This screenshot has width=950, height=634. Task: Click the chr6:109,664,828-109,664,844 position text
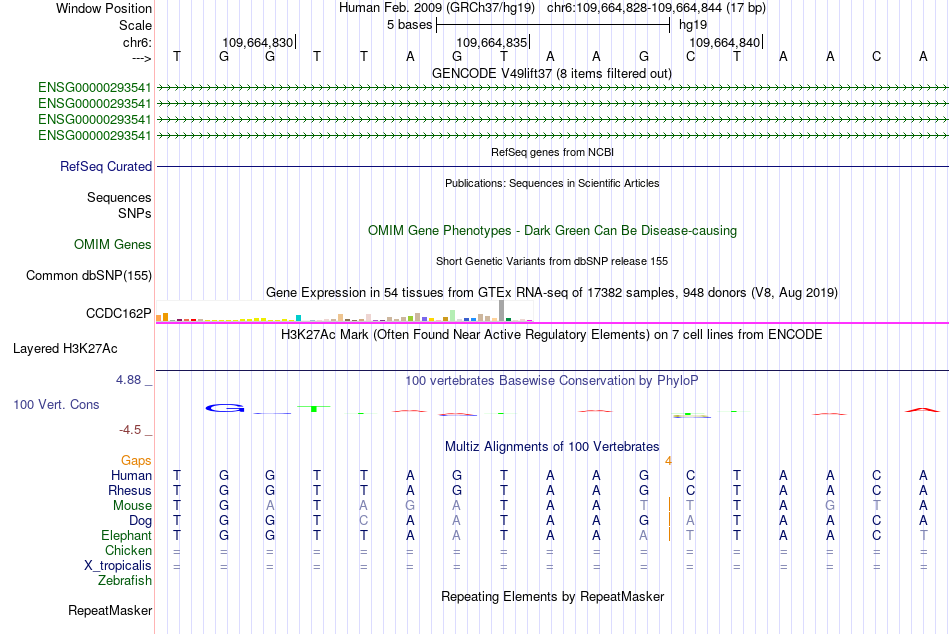click(656, 8)
